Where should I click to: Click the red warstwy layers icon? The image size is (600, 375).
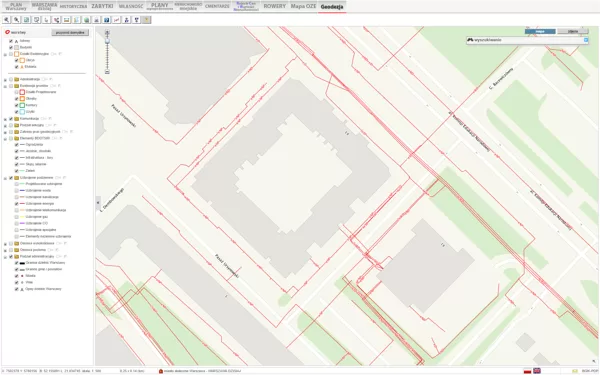point(7,33)
